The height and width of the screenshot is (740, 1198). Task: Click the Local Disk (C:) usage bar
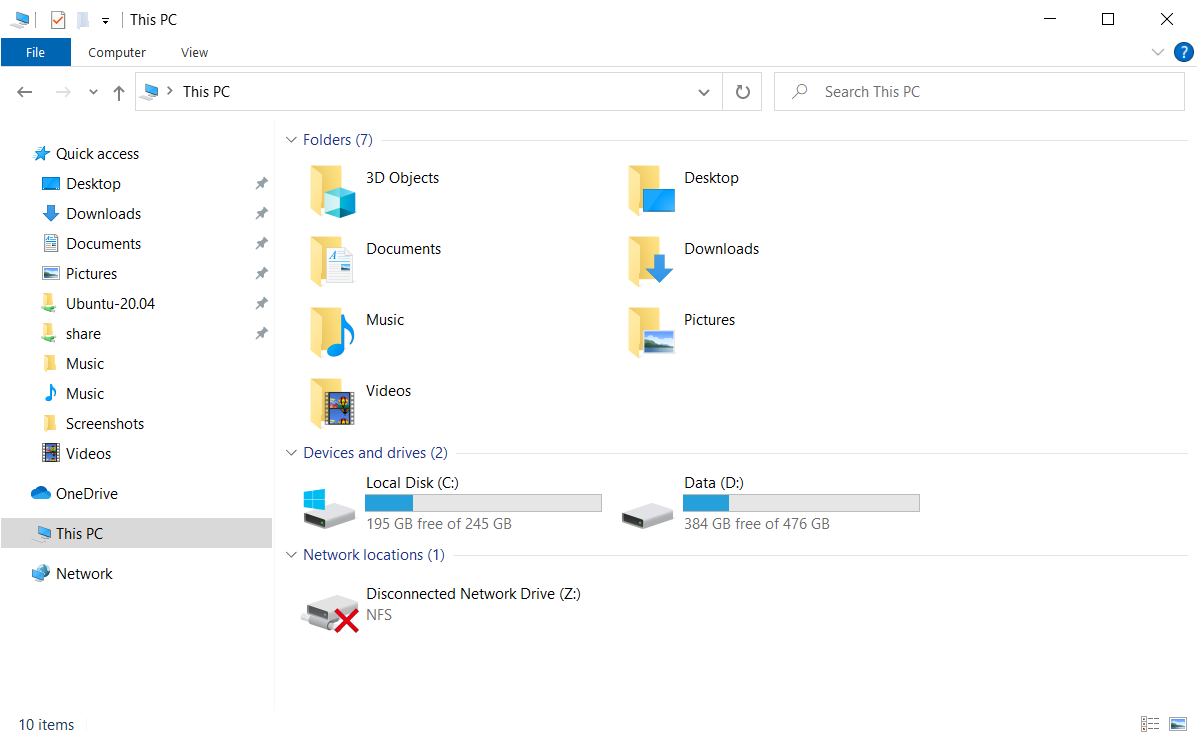483,502
